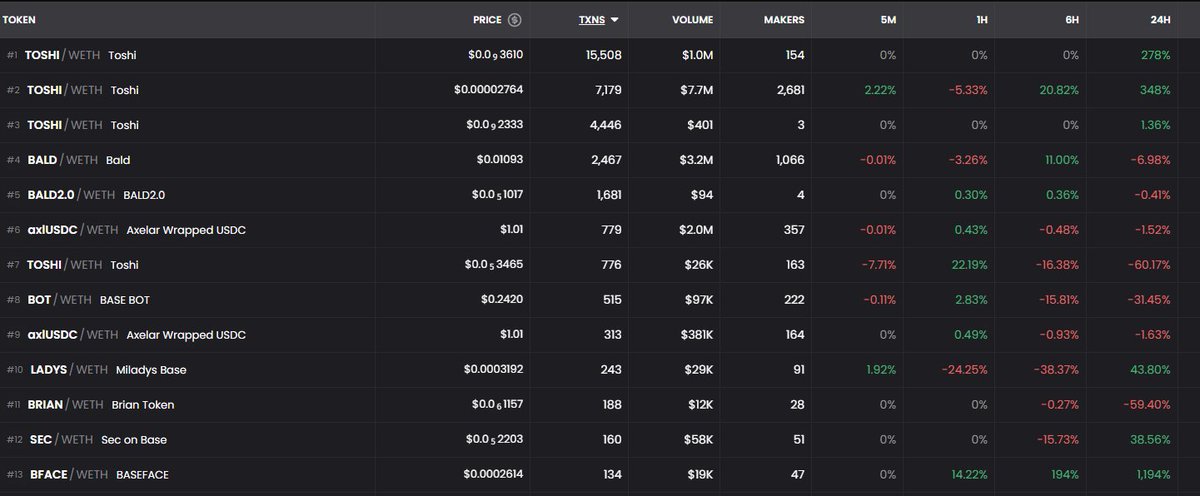Click the makers count 2,681
1200x496 pixels.
click(x=789, y=90)
